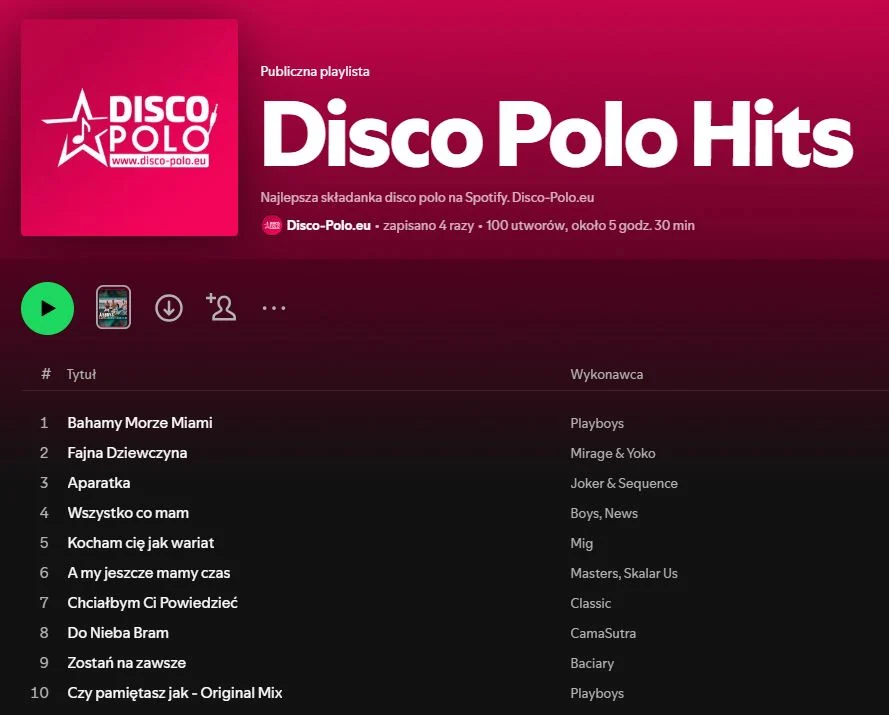
Task: Click the description Najlepsza składanka disco polo
Action: (x=427, y=198)
